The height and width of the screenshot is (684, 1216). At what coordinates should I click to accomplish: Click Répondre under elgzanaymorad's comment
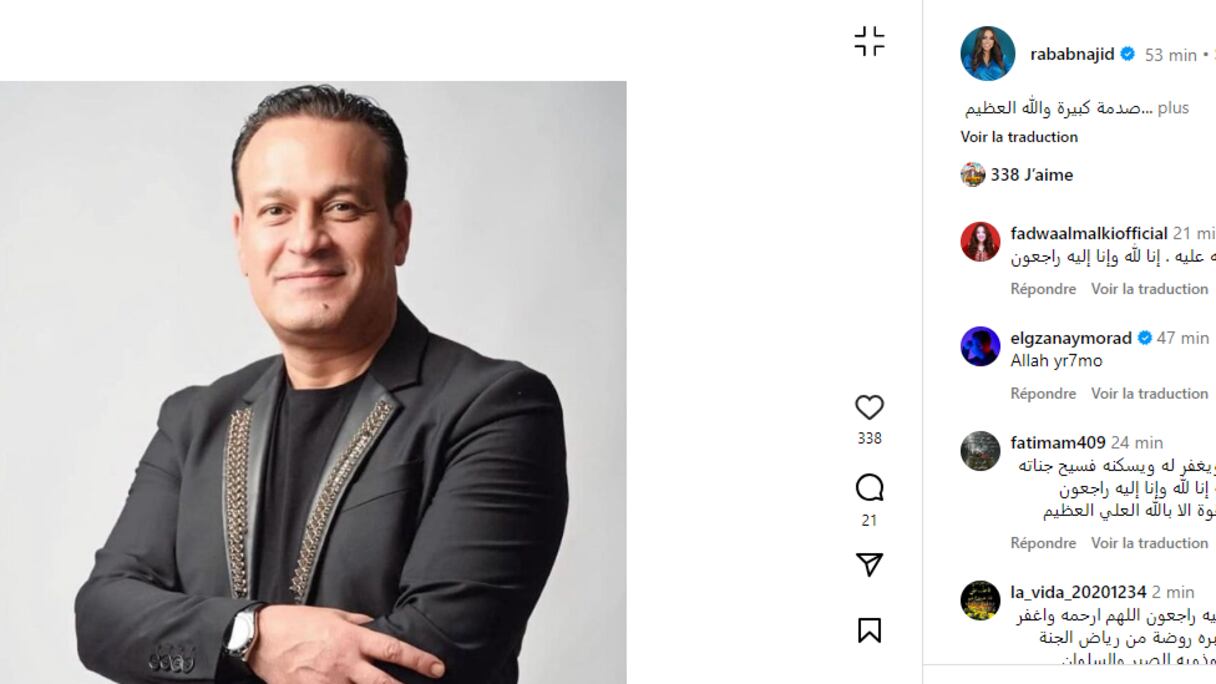[1043, 394]
